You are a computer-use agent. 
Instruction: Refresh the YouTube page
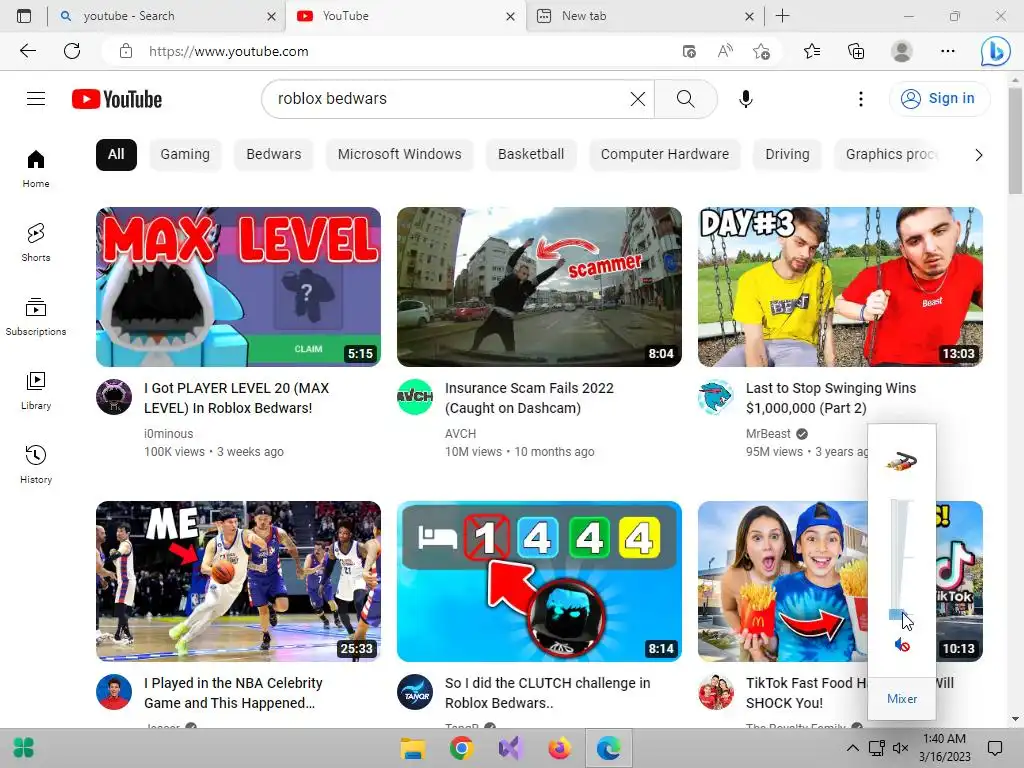[72, 51]
